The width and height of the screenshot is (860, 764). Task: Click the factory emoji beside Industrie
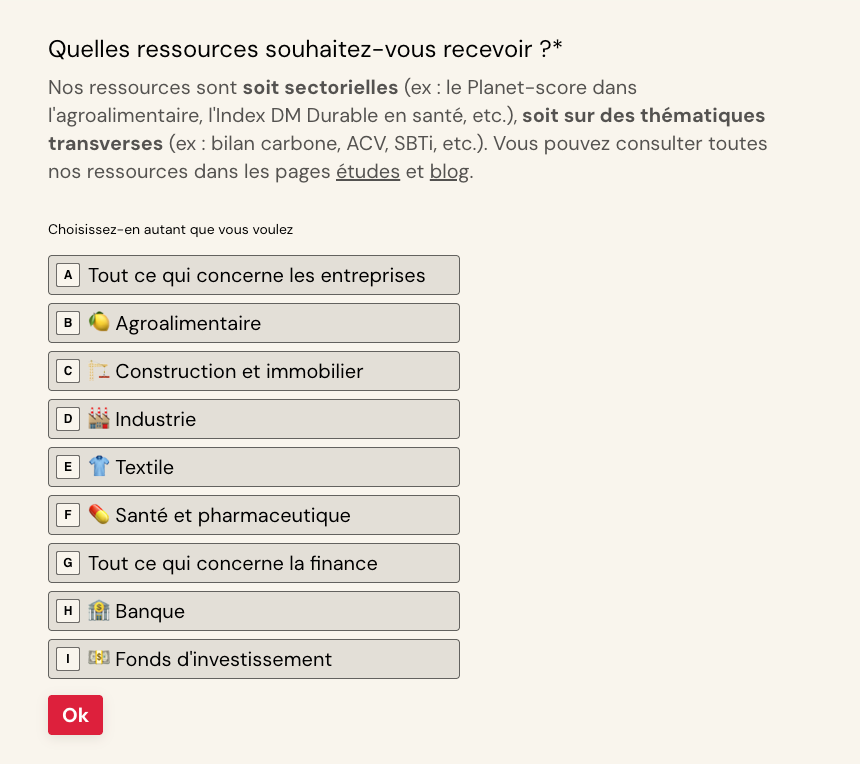click(99, 418)
